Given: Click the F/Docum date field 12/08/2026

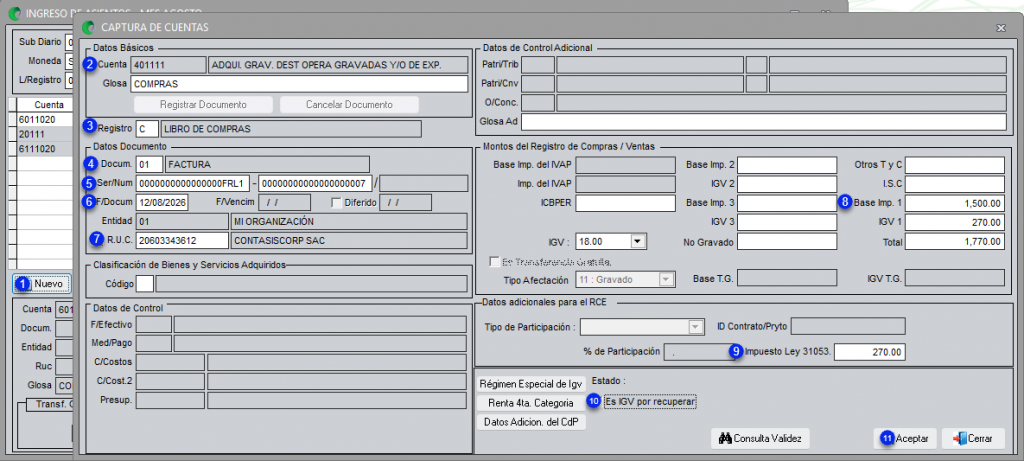Looking at the screenshot, I should pyautogui.click(x=162, y=202).
